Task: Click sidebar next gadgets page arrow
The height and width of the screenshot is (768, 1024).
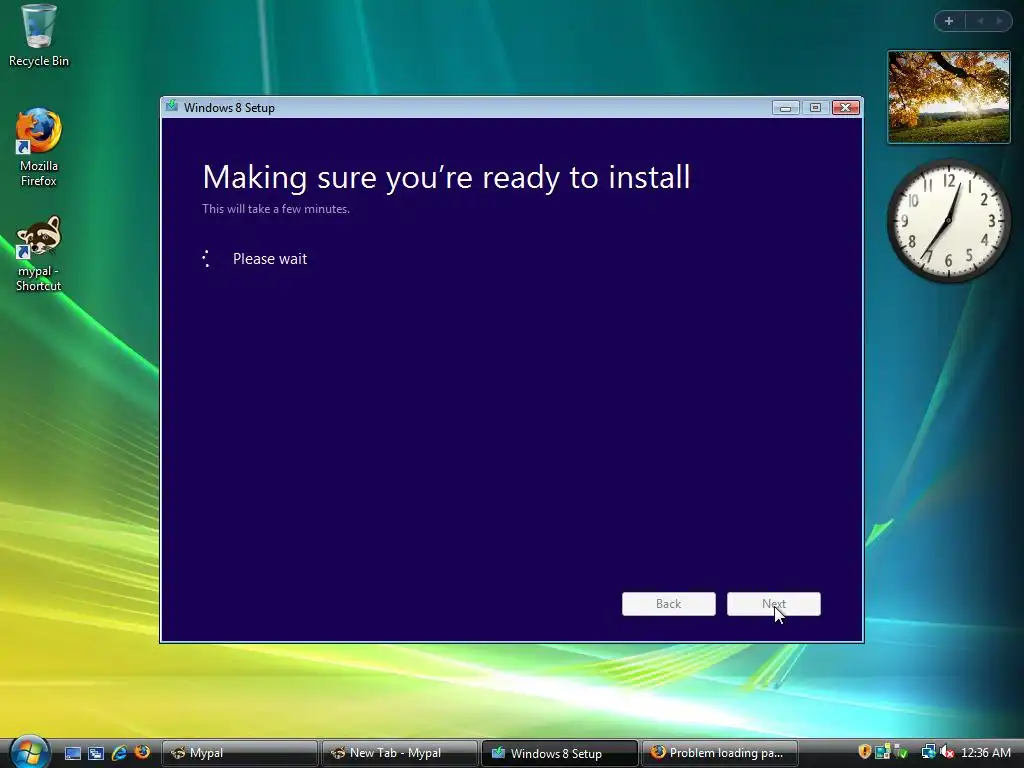Action: coord(999,21)
